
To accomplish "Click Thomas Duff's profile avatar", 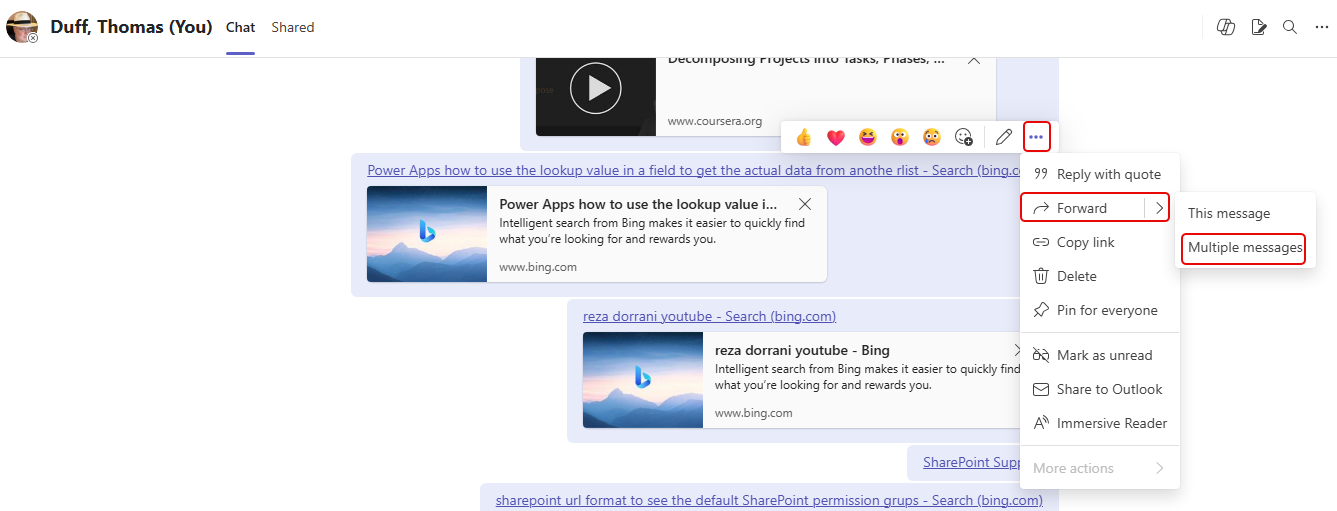I will point(22,27).
